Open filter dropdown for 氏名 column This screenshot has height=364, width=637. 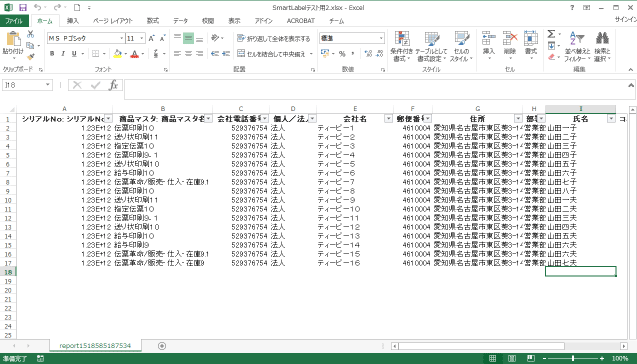pos(611,119)
